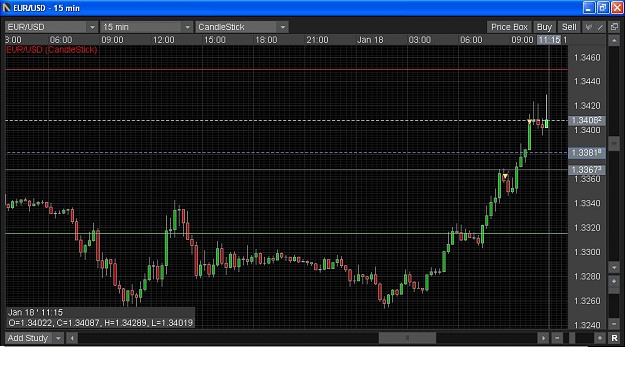
Task: Click the horizontal scroll left arrow
Action: click(x=72, y=338)
